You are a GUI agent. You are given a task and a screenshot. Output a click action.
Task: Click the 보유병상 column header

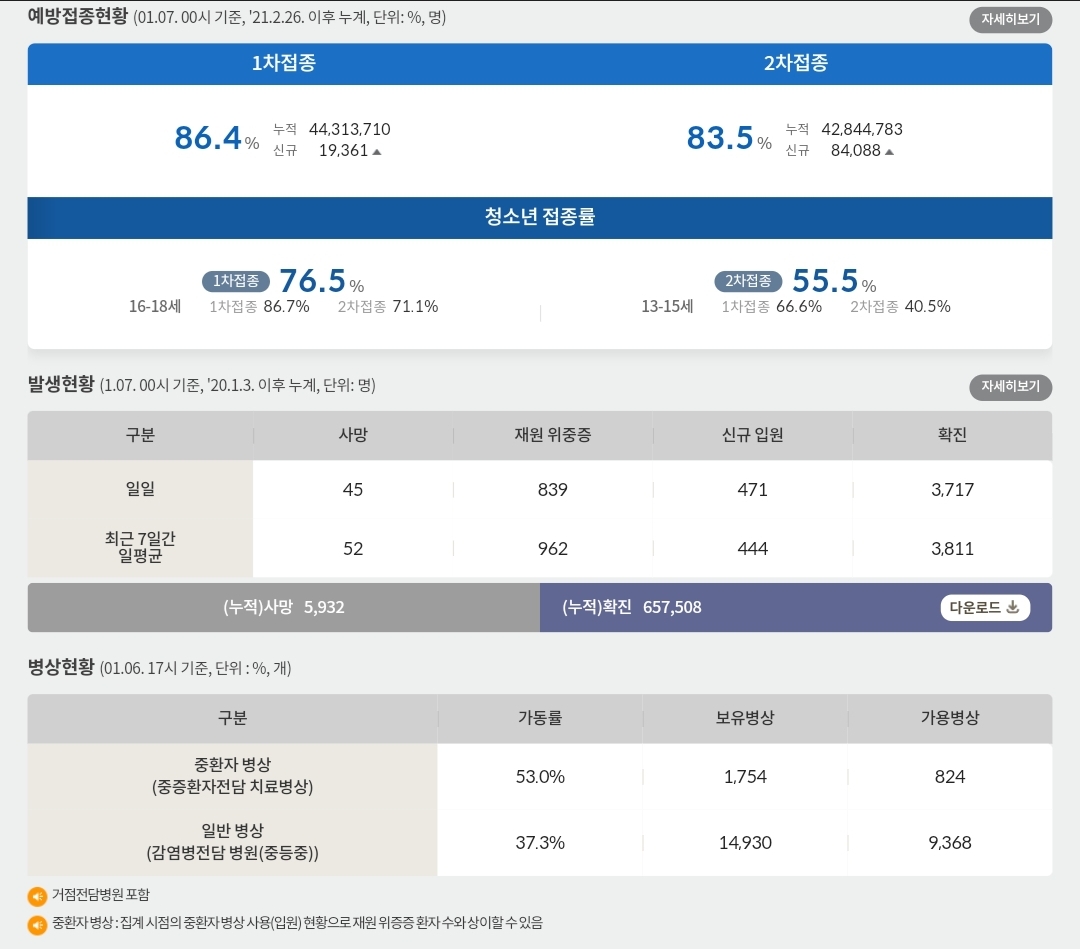coord(745,718)
